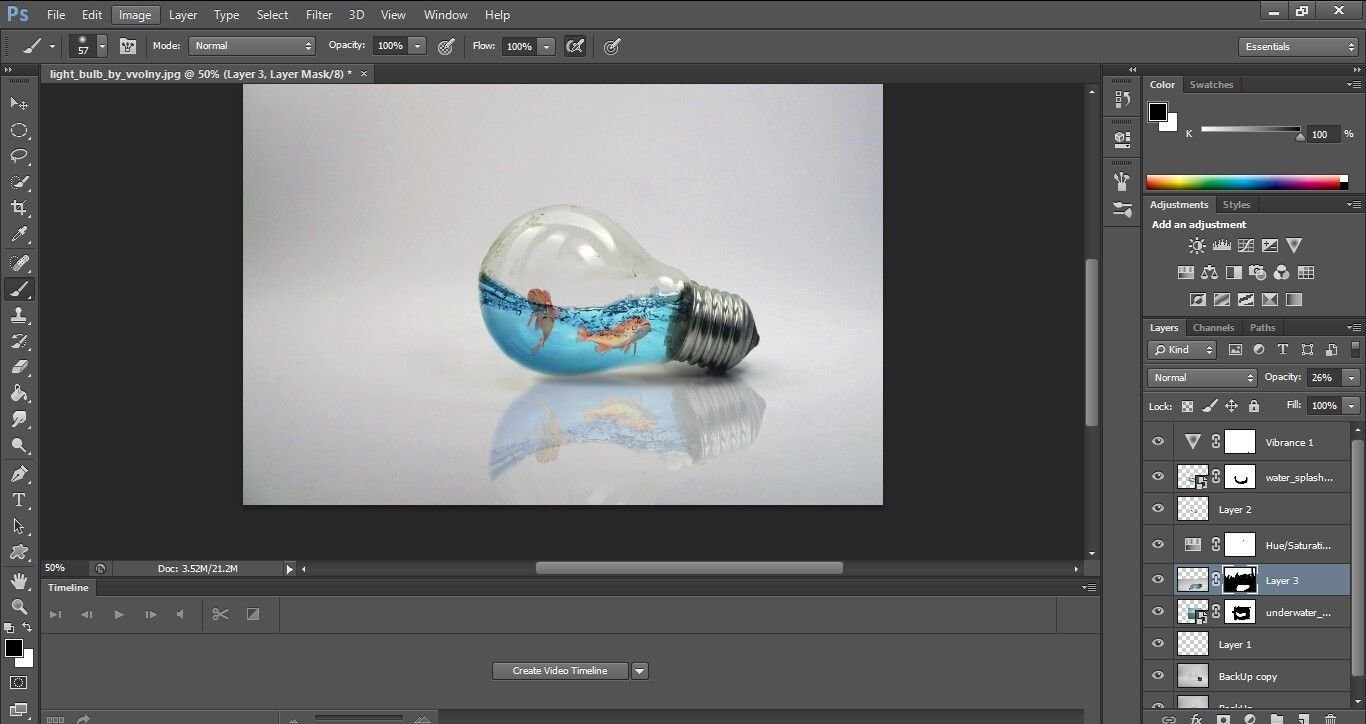Select the History Brush tool
Image resolution: width=1366 pixels, height=724 pixels.
[x=19, y=341]
